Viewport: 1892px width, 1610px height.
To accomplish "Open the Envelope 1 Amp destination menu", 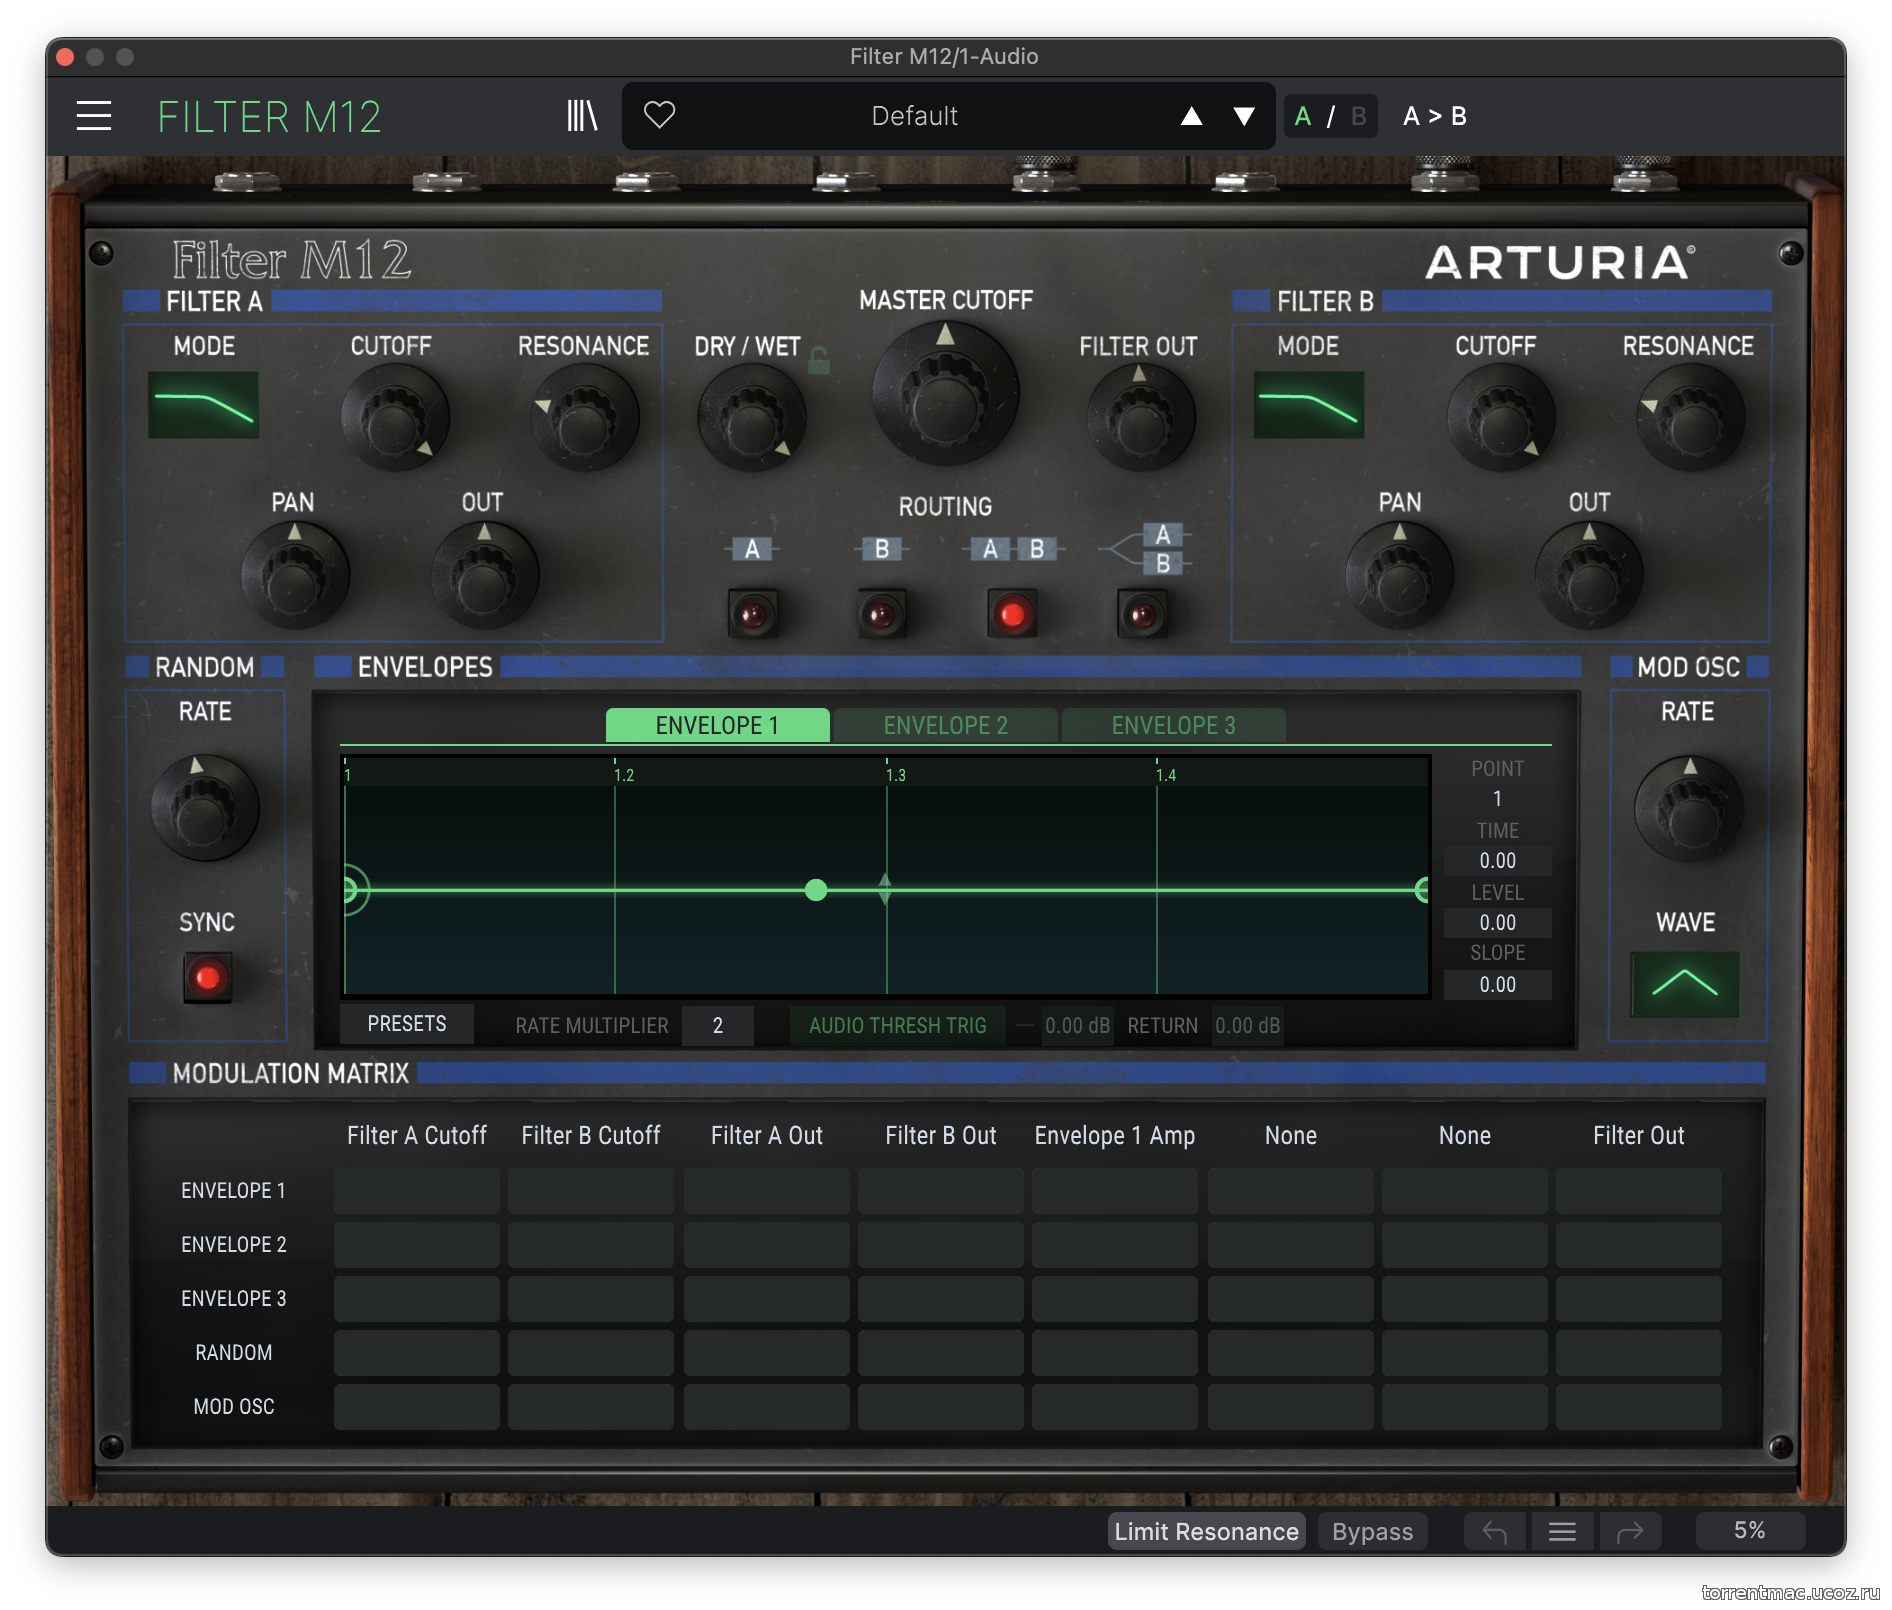I will coord(1115,1135).
